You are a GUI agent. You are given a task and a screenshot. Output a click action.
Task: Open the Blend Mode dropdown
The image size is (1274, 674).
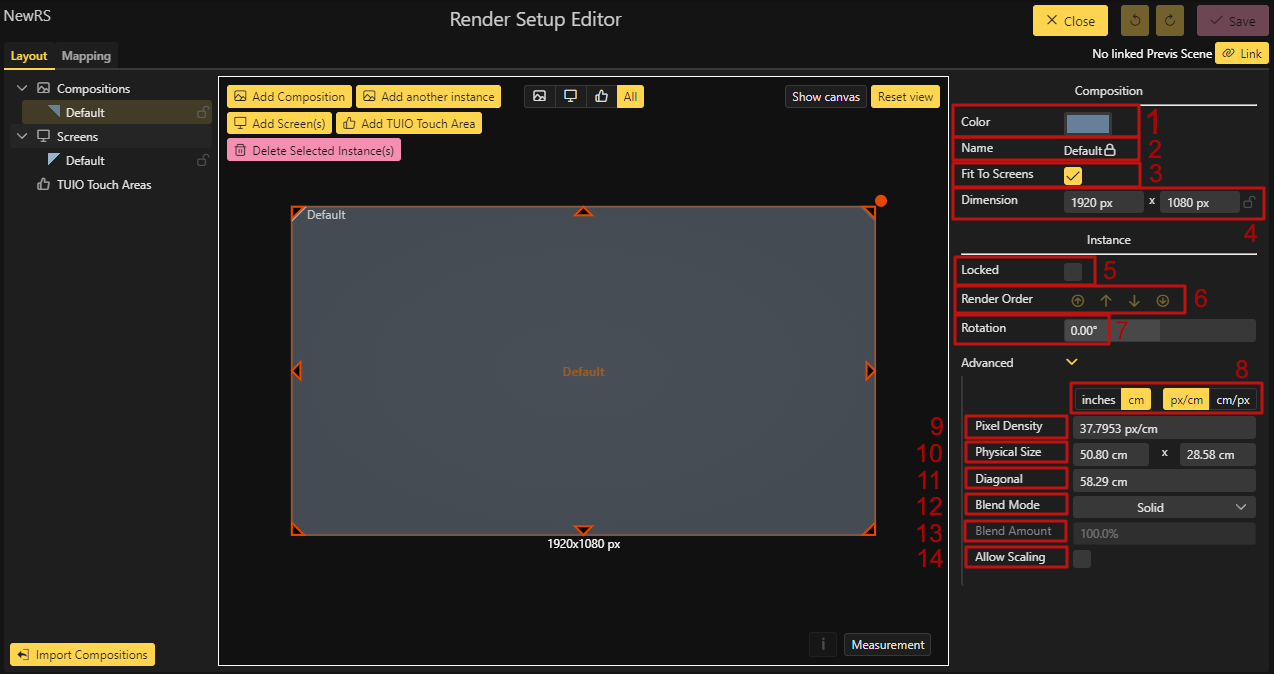[x=1162, y=507]
